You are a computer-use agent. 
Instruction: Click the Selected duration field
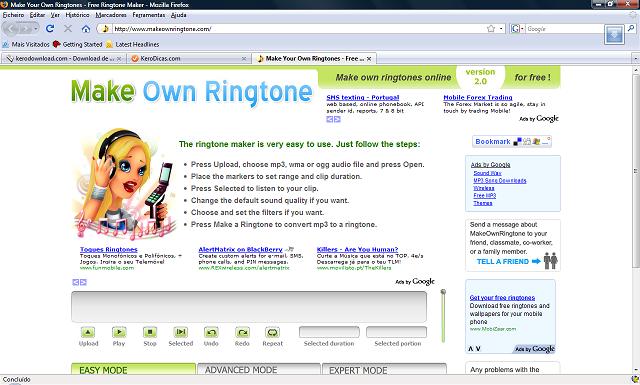point(329,332)
